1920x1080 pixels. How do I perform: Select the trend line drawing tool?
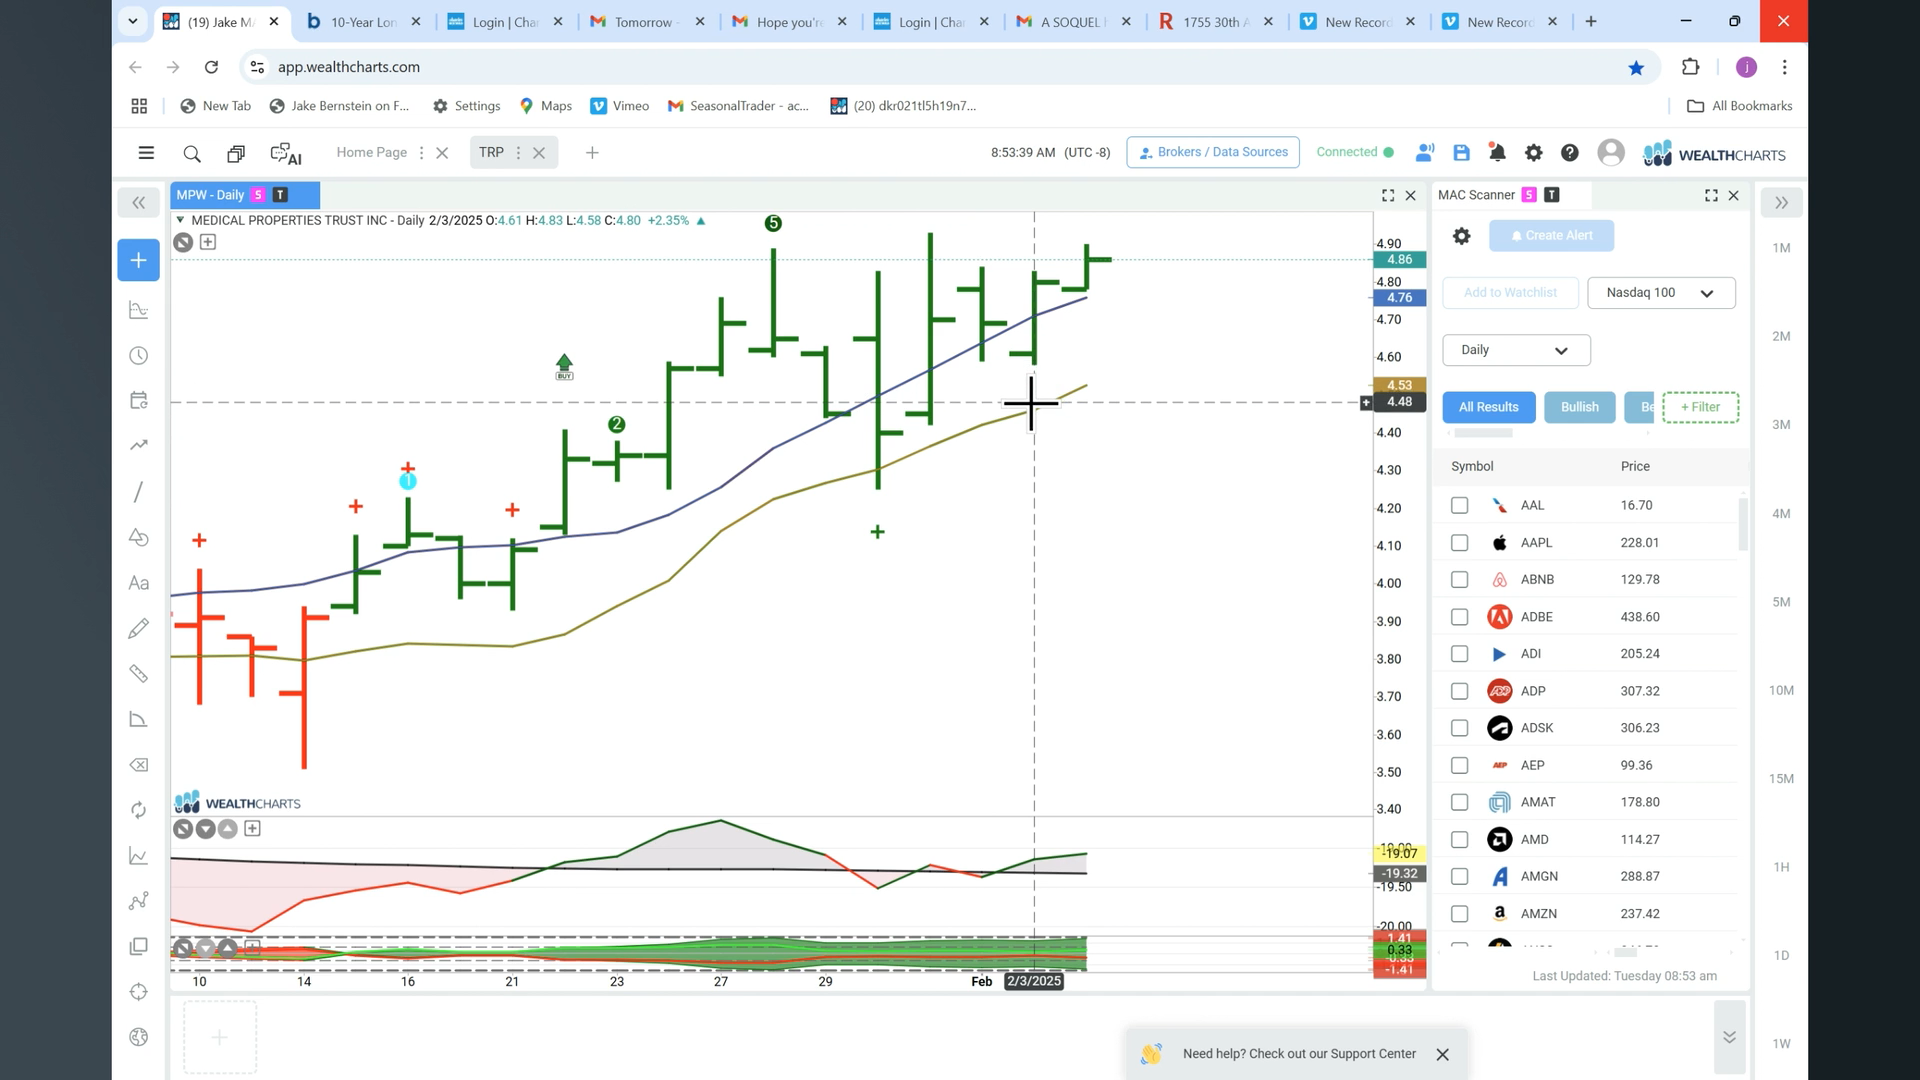139,492
